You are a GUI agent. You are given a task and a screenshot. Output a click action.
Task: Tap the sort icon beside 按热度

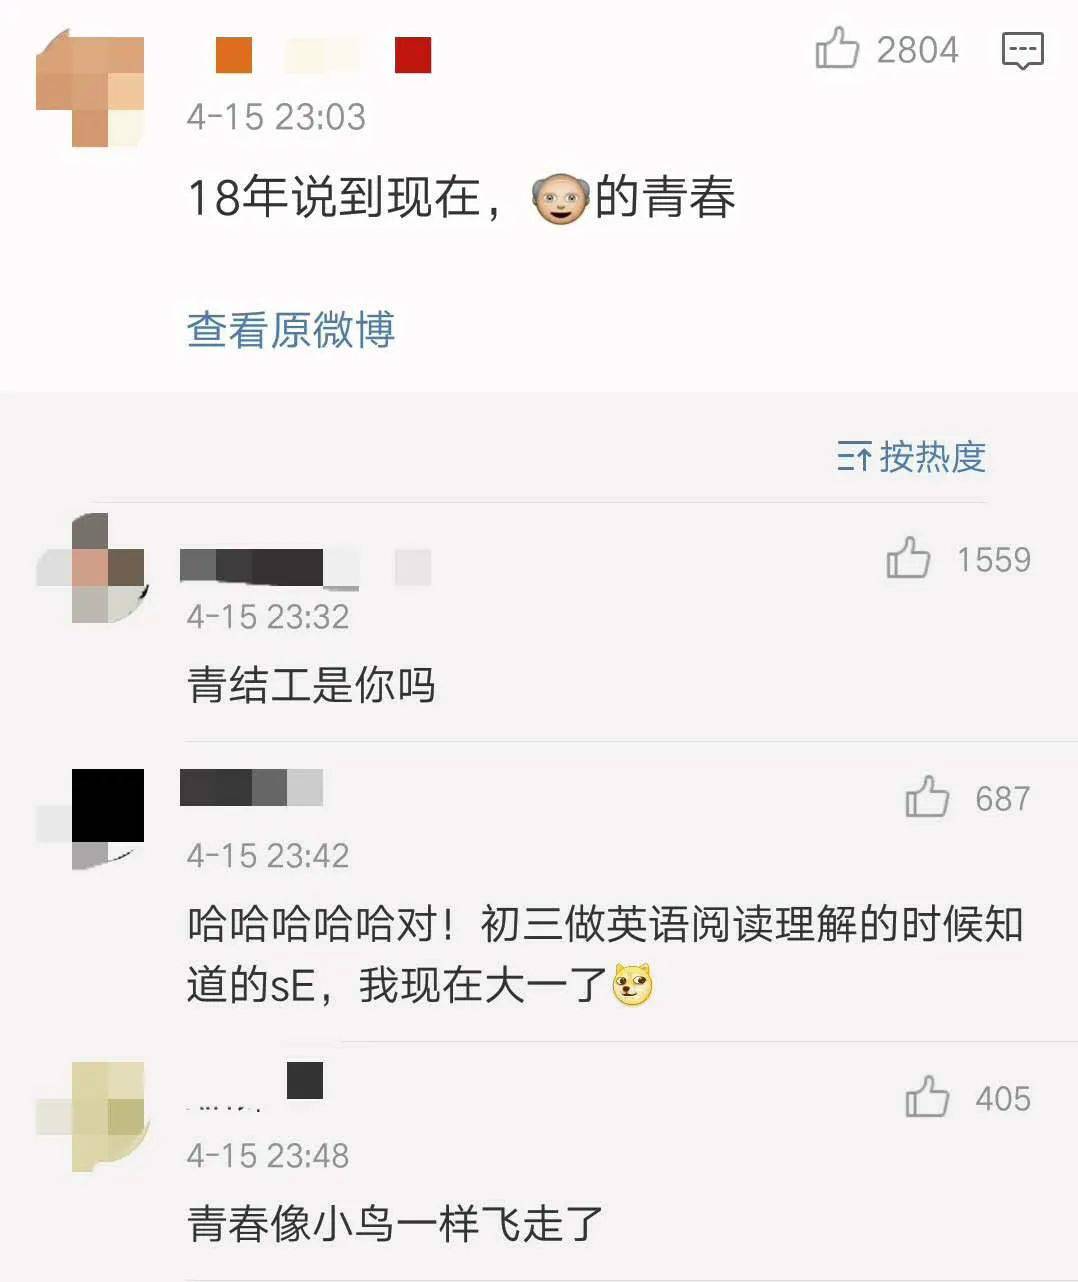854,457
